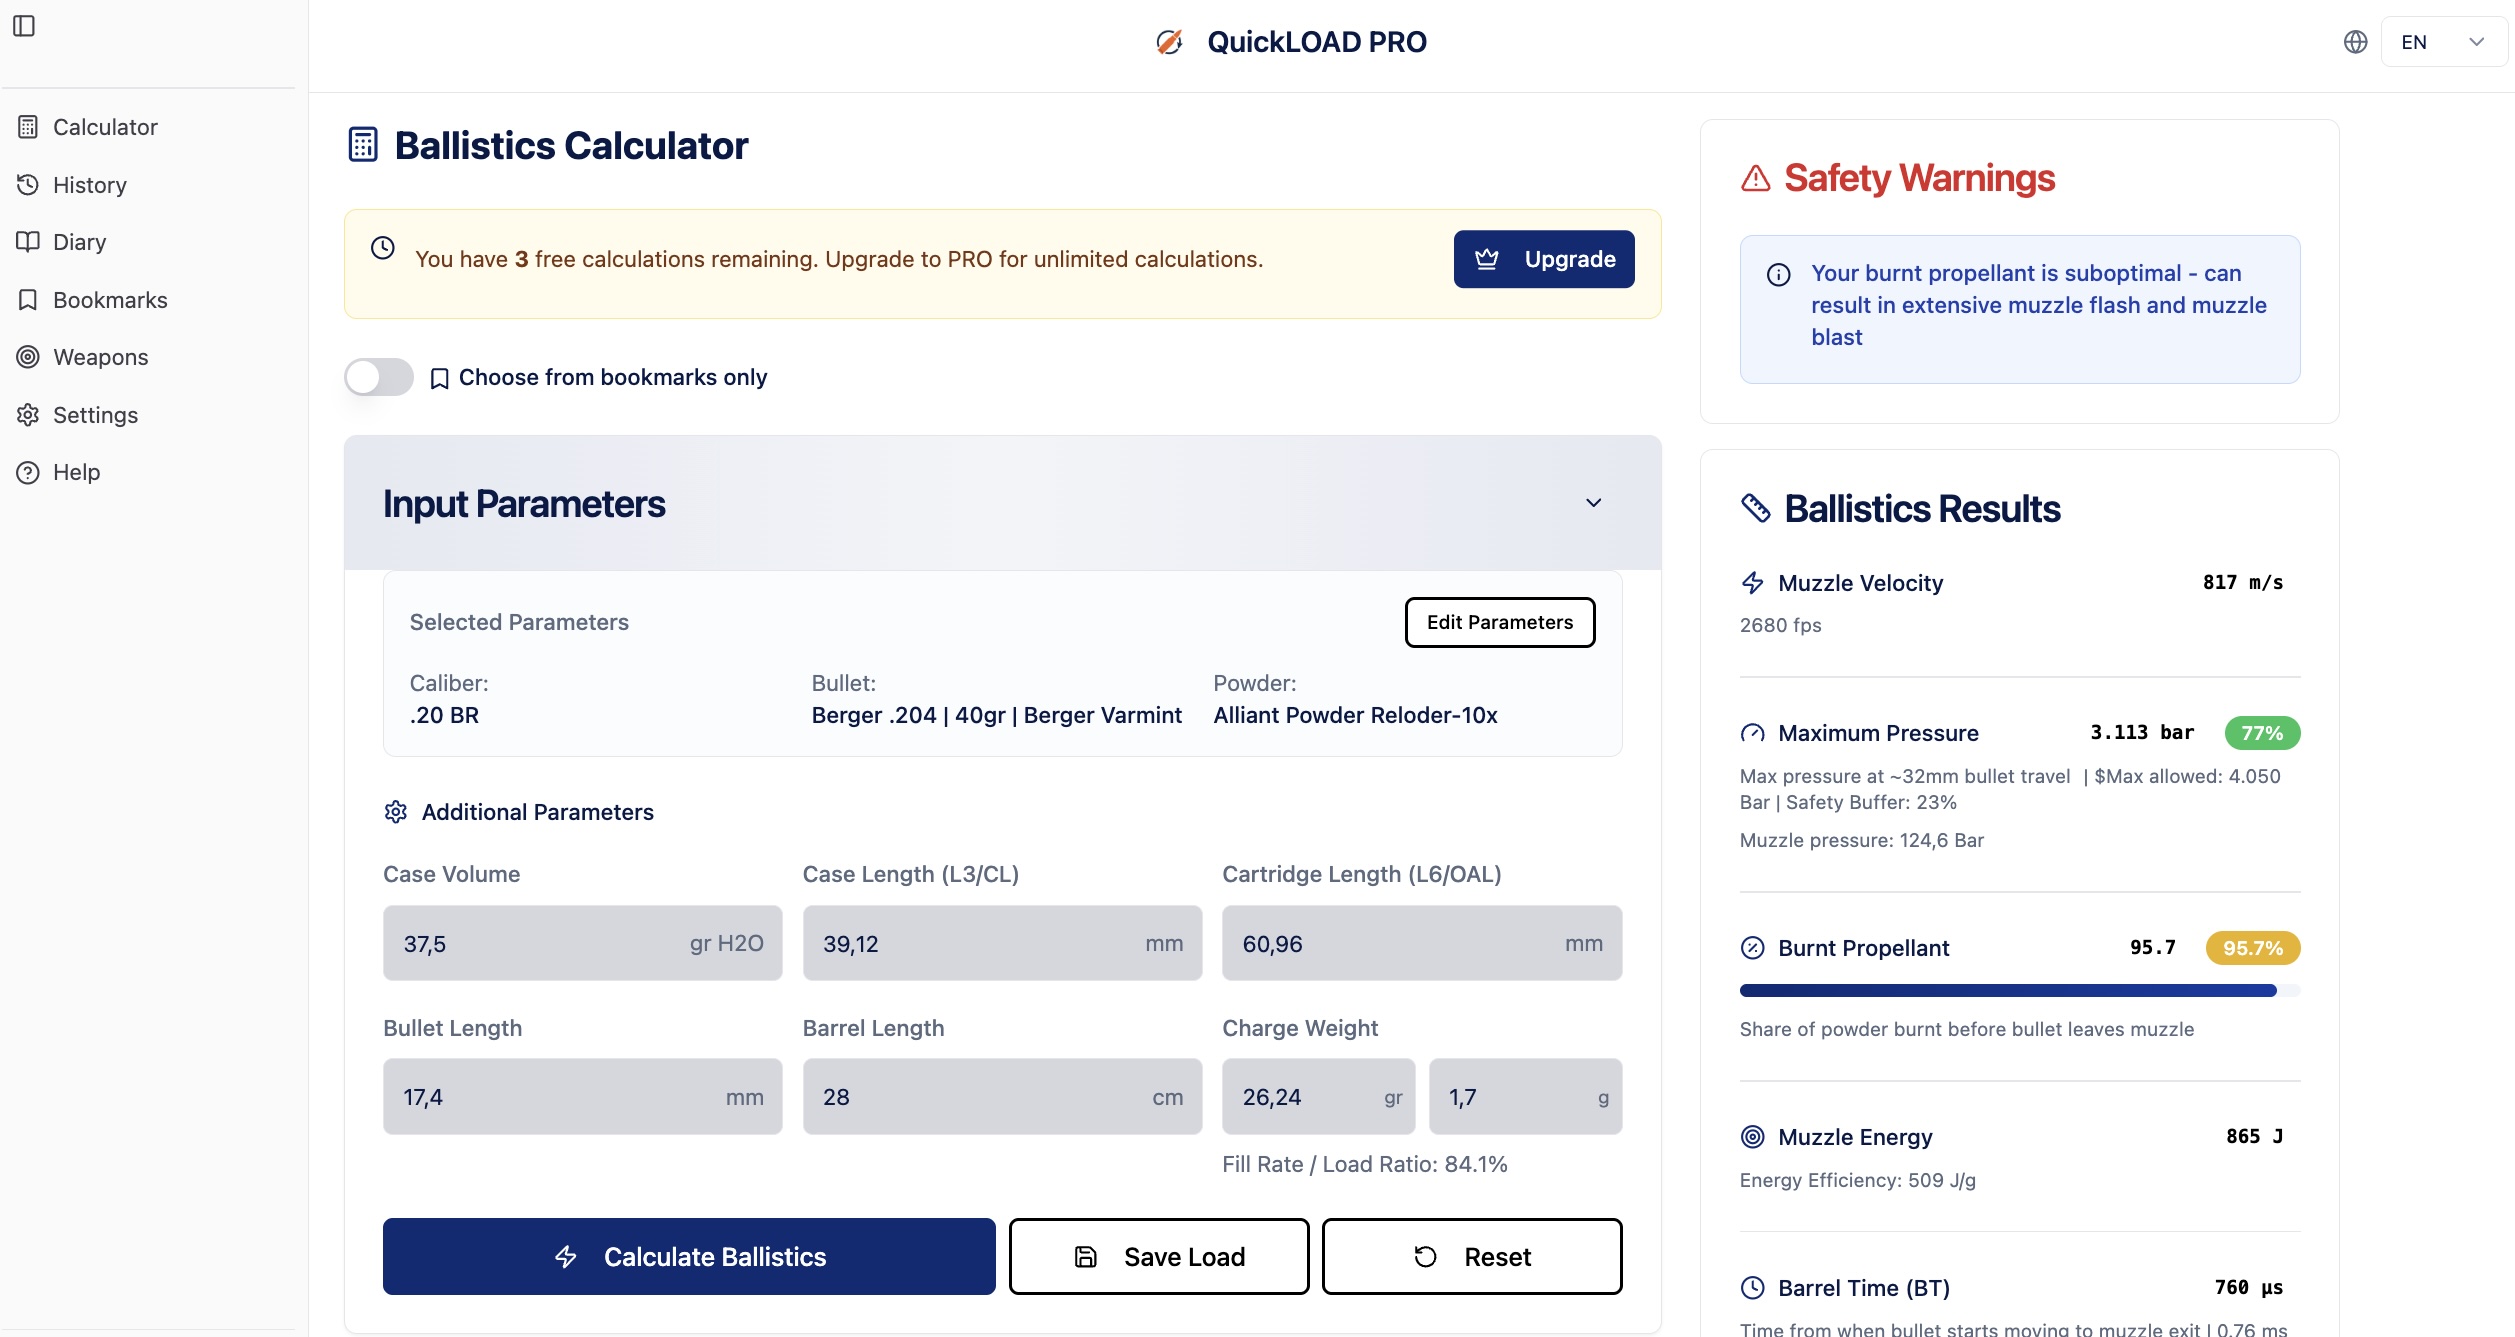Go to Weapons in sidebar
The image size is (2515, 1337).
point(100,357)
